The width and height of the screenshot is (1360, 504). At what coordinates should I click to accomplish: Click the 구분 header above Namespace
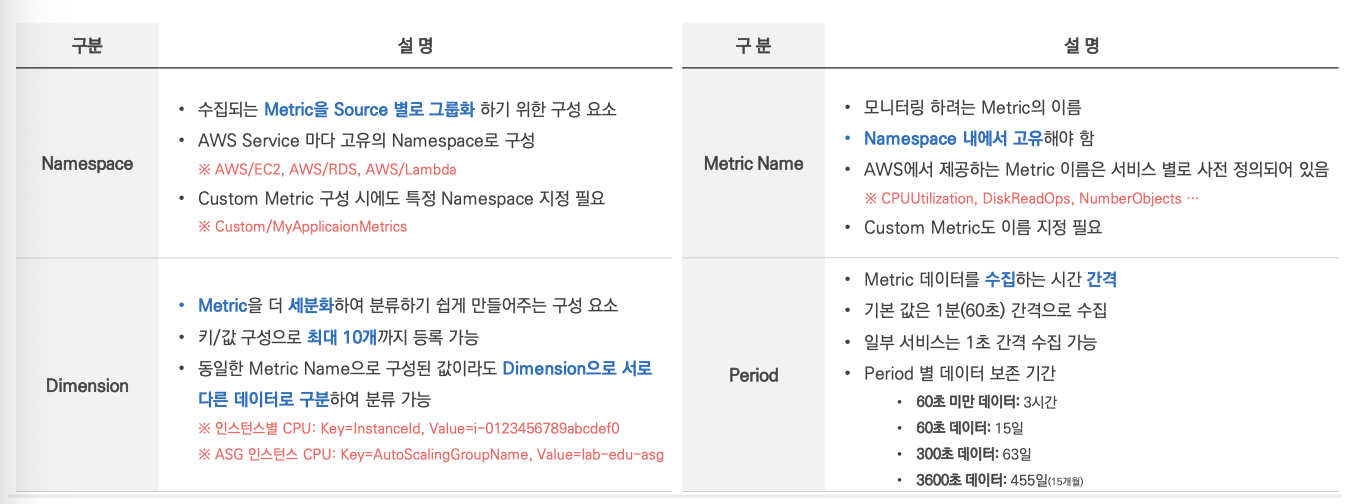pos(87,46)
